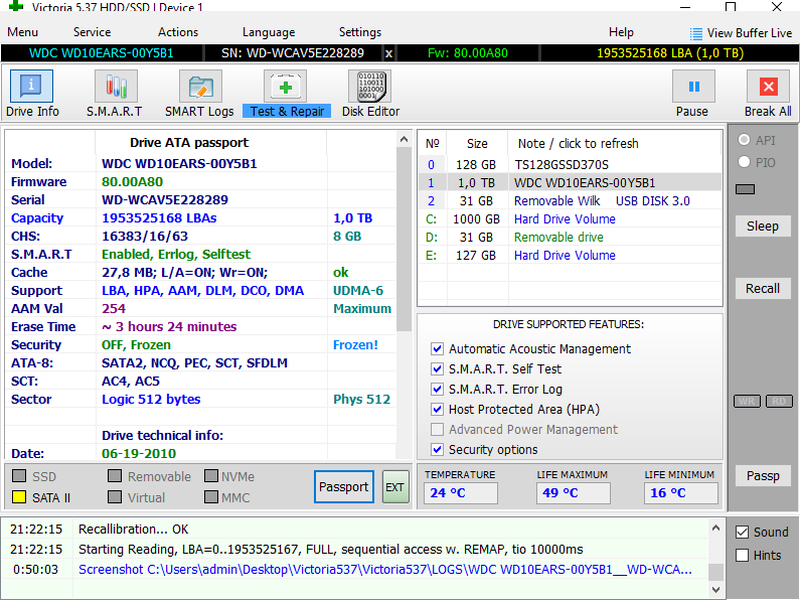Select the PIO radio button

point(744,162)
